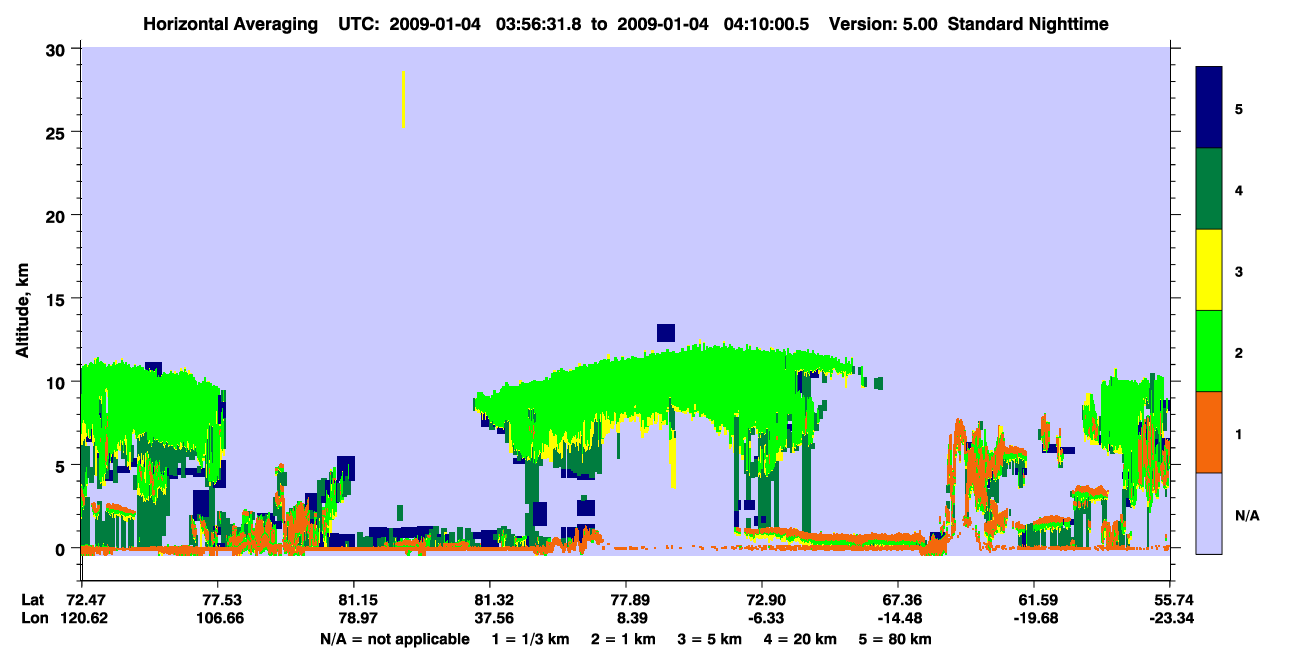Click the longitude value -14.48

[898, 618]
